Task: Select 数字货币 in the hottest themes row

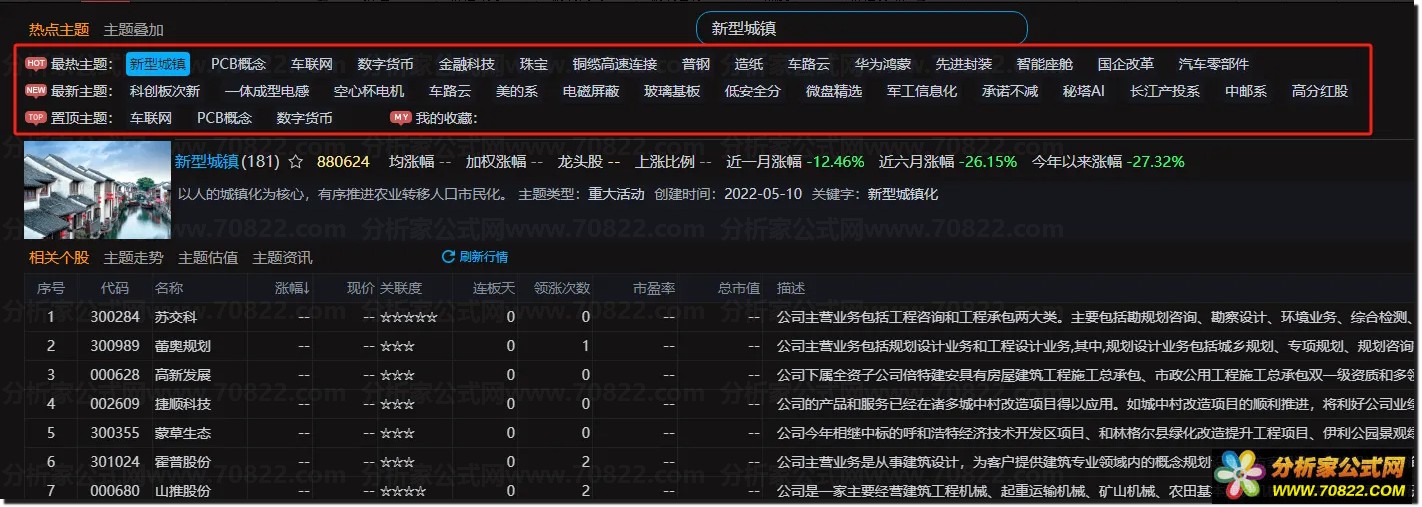Action: tap(386, 64)
